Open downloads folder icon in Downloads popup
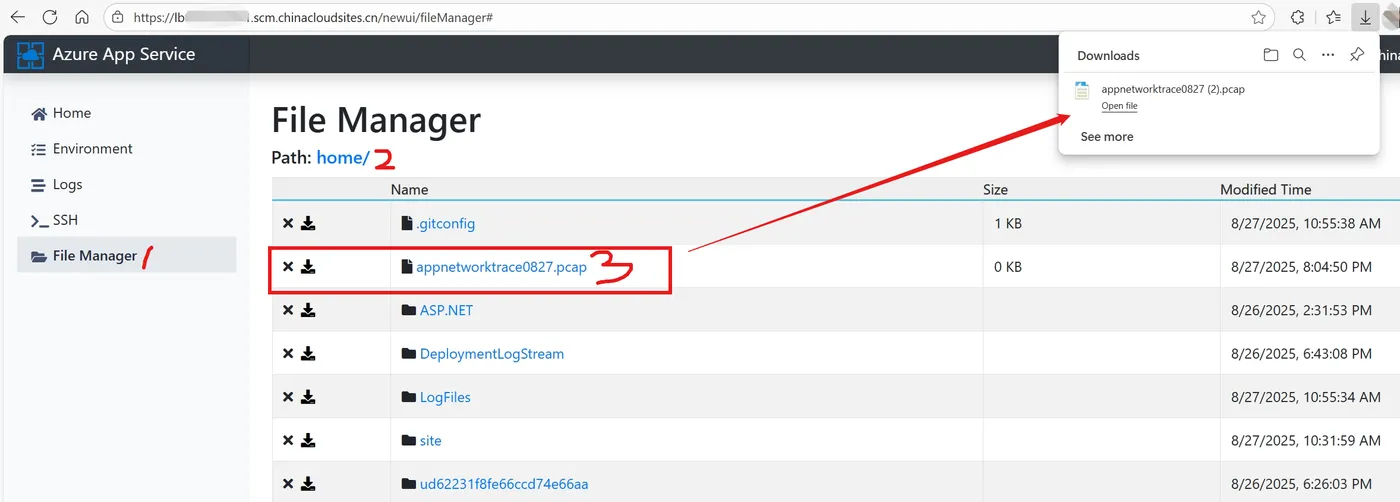Viewport: 1400px width, 502px height. (x=1270, y=55)
